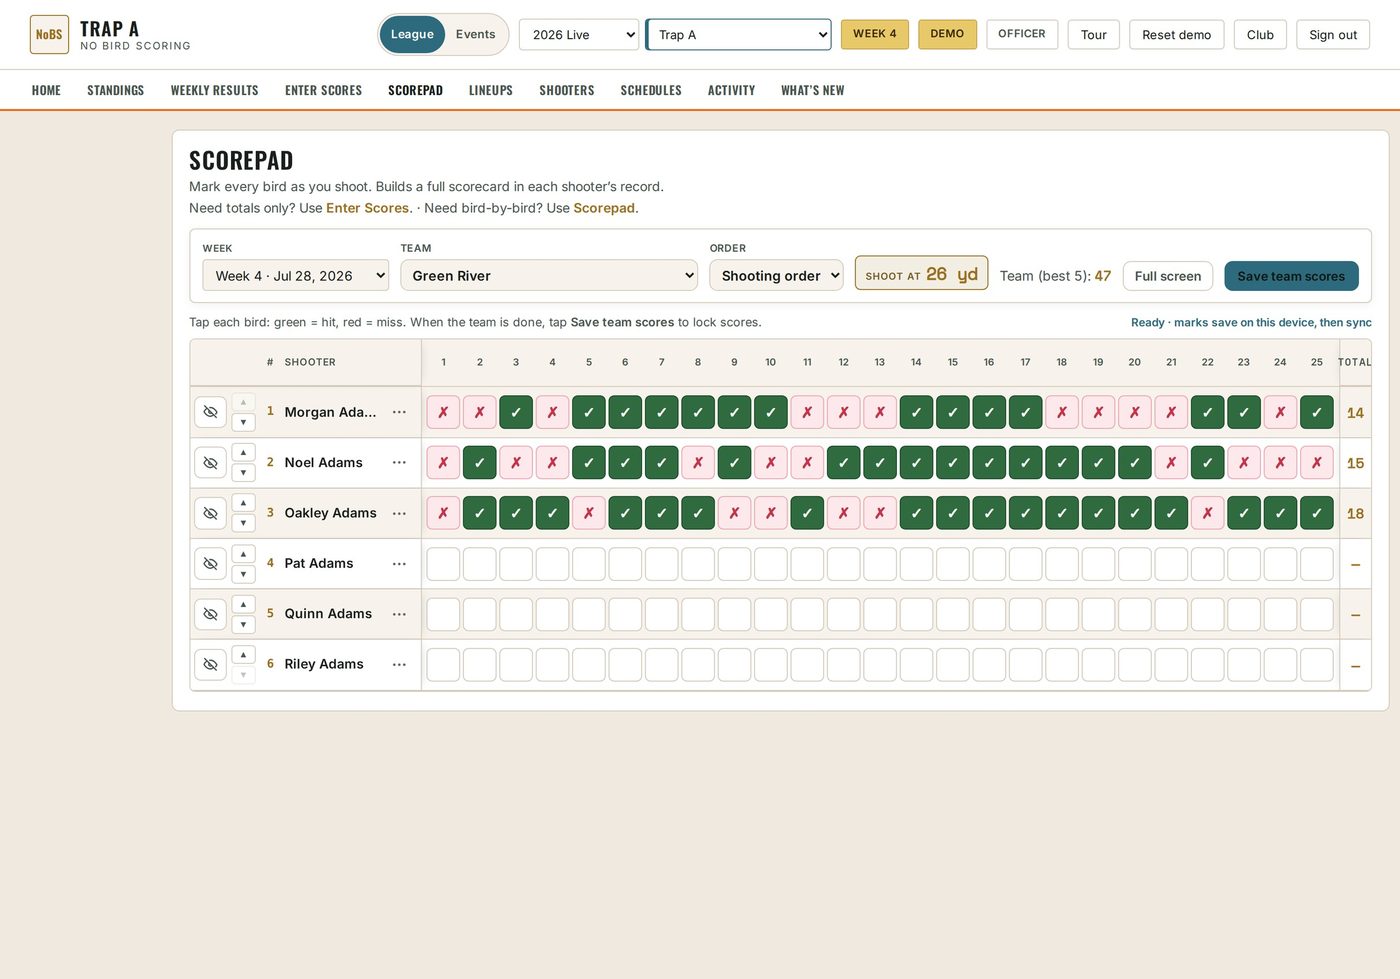
Task: Open the more options menu for Pat Adams
Action: [399, 564]
